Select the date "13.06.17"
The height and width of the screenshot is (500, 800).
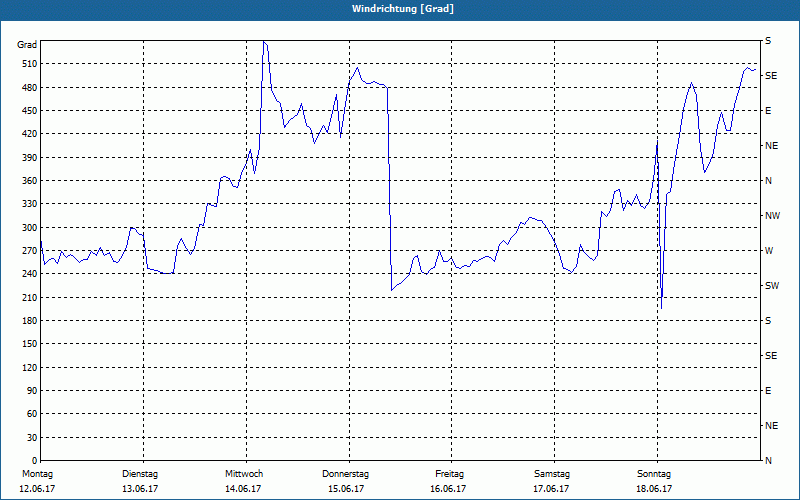click(140, 489)
